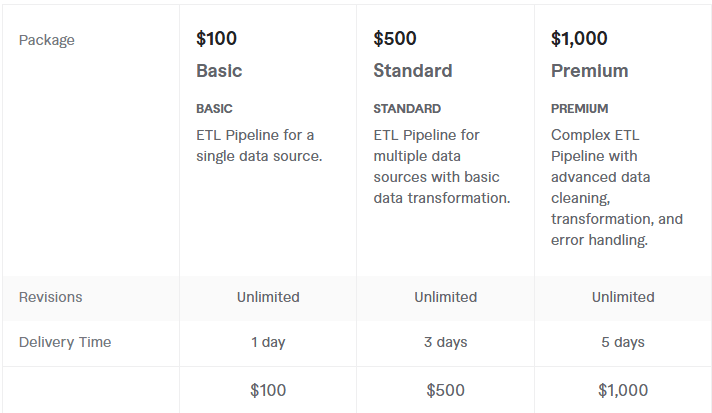
Task: Choose the bottom $500 Standard price button
Action: (x=445, y=390)
